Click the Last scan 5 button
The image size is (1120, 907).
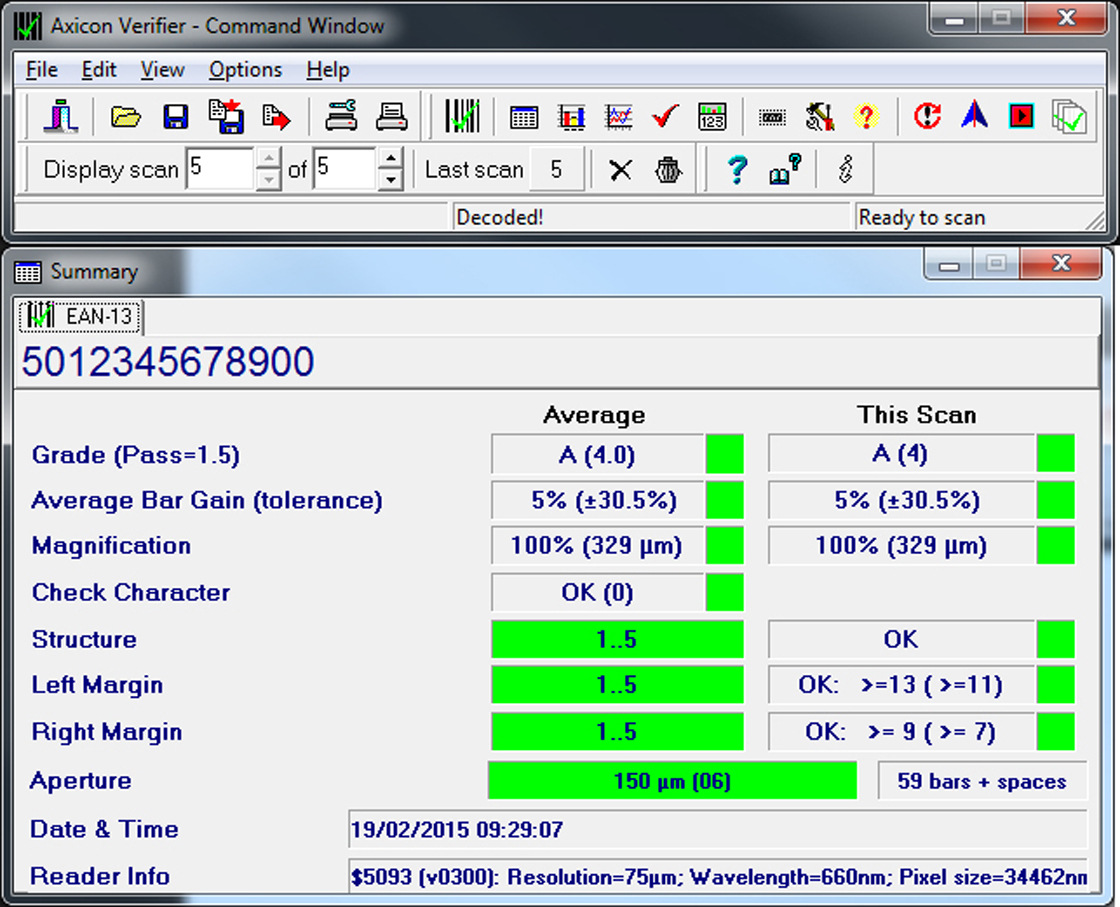coord(555,170)
